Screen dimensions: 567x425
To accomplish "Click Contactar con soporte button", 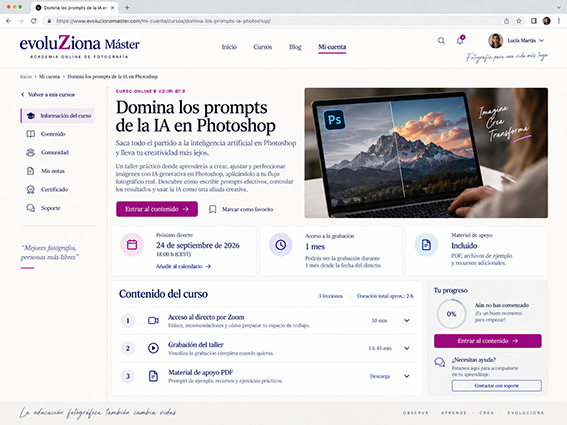I will point(496,386).
